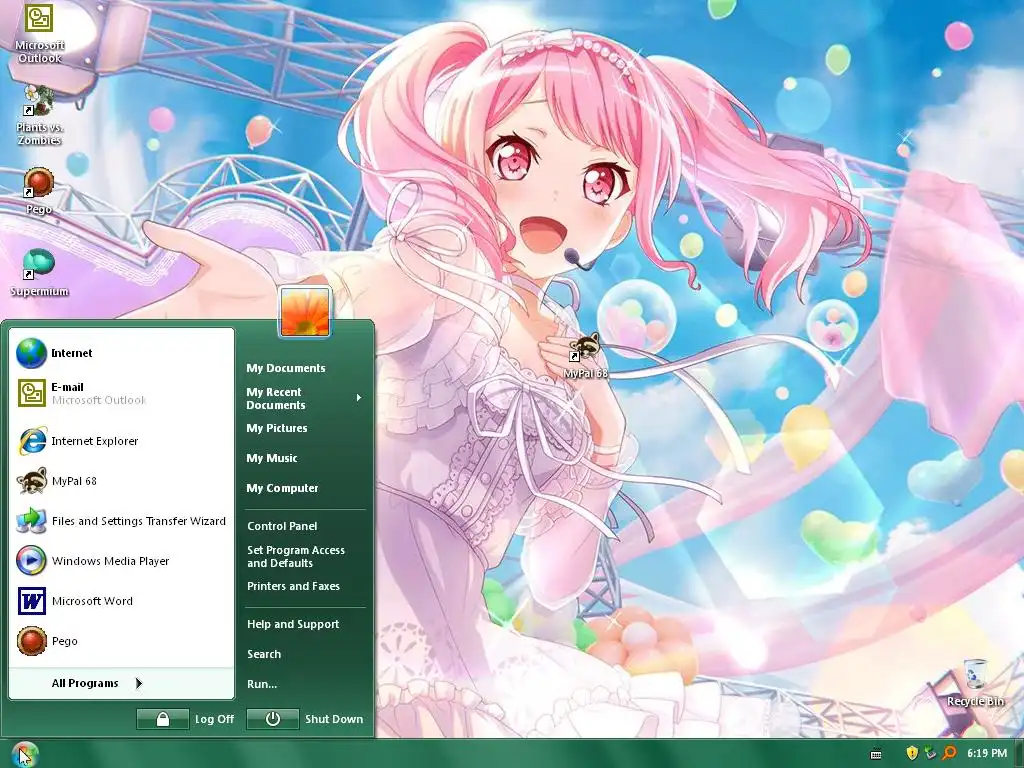Image resolution: width=1024 pixels, height=768 pixels.
Task: Select the Recycle Bin desktop icon
Action: tap(975, 682)
